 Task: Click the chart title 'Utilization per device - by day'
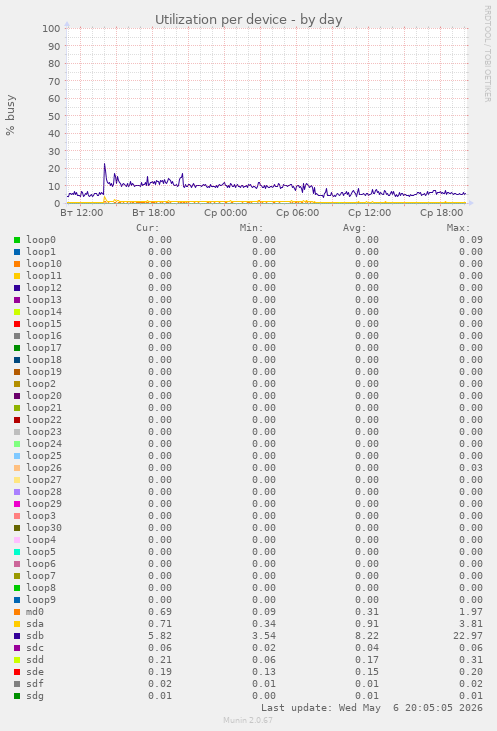(248, 20)
